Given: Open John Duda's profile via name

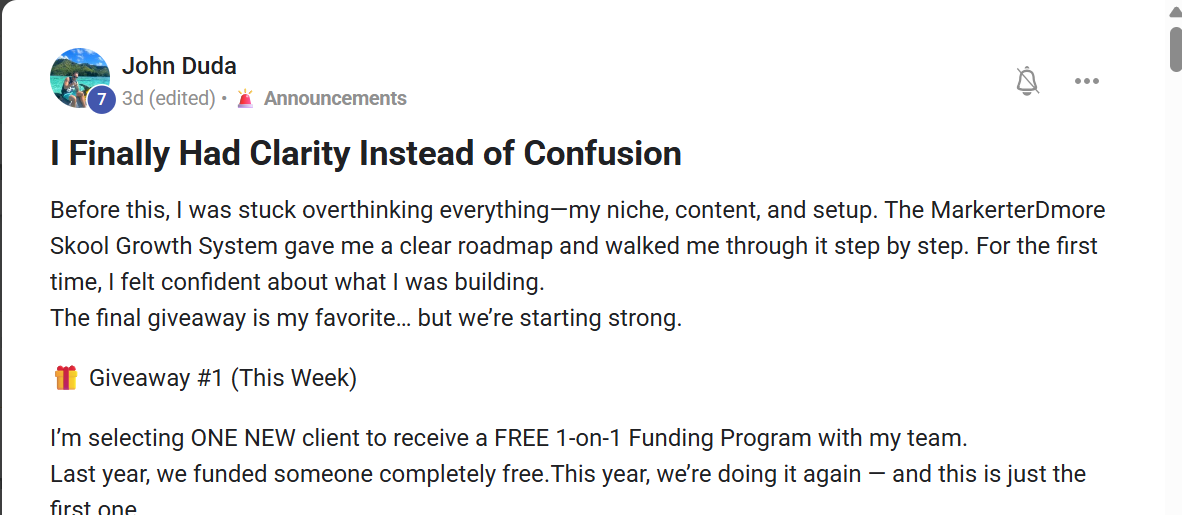Looking at the screenshot, I should tap(179, 67).
